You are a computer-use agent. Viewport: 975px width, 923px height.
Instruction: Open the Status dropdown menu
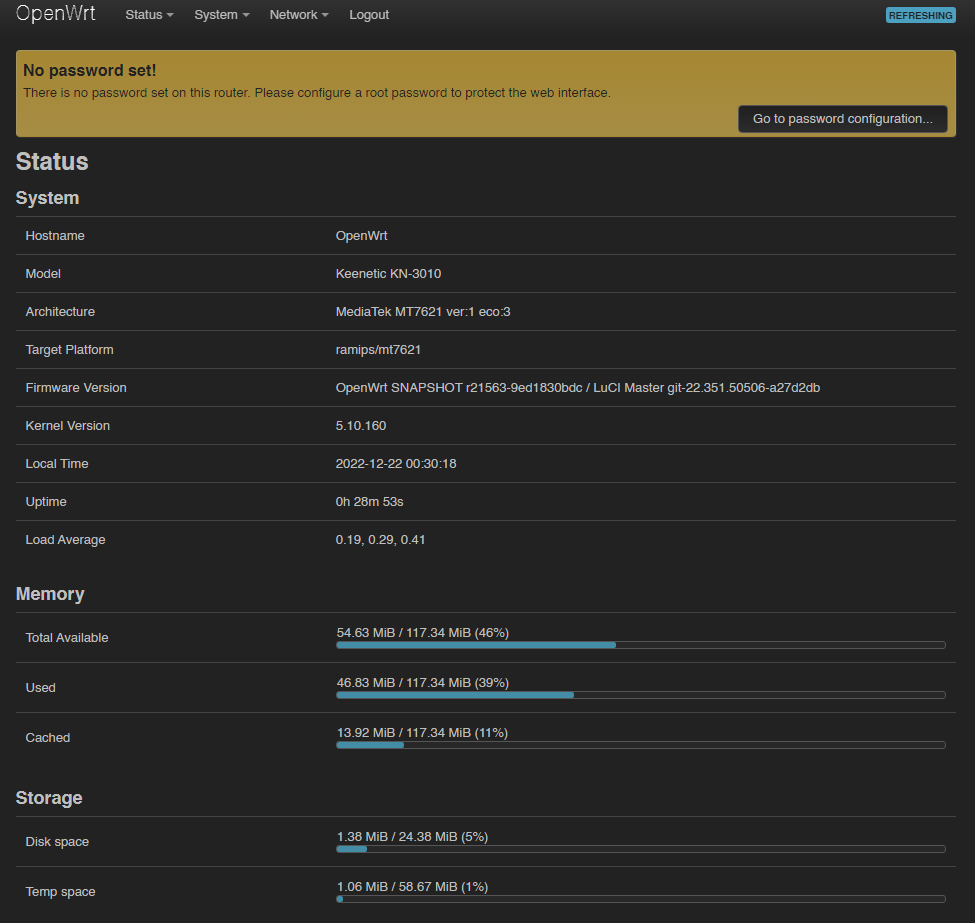(149, 15)
